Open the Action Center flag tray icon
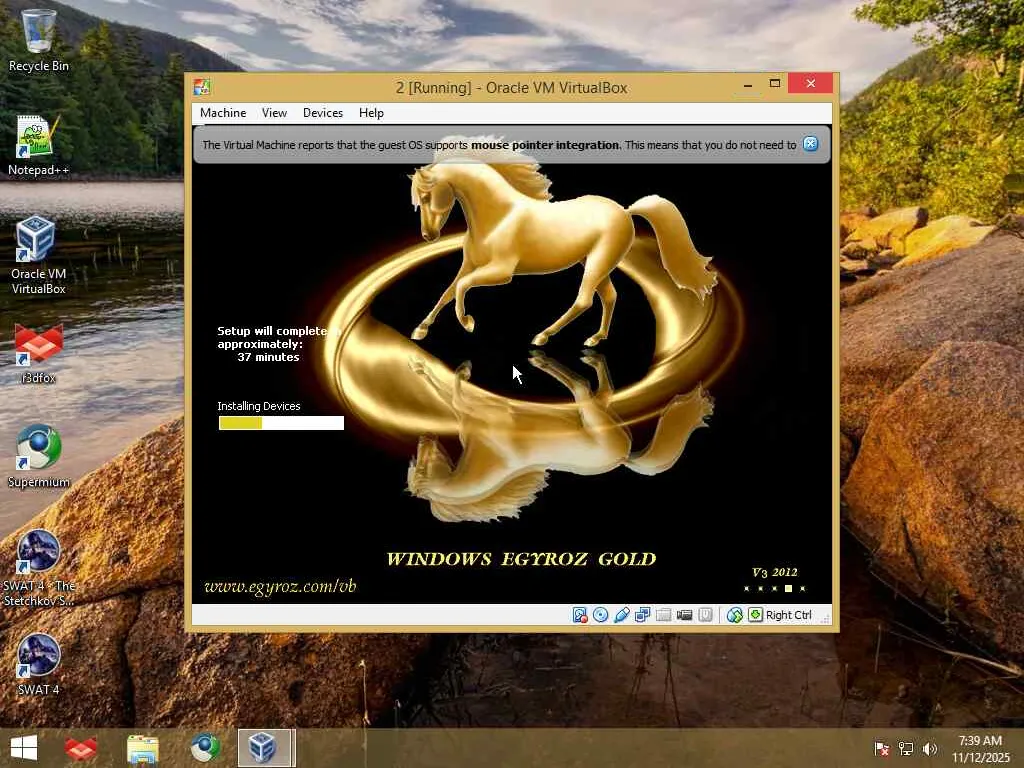The height and width of the screenshot is (768, 1024). (882, 748)
